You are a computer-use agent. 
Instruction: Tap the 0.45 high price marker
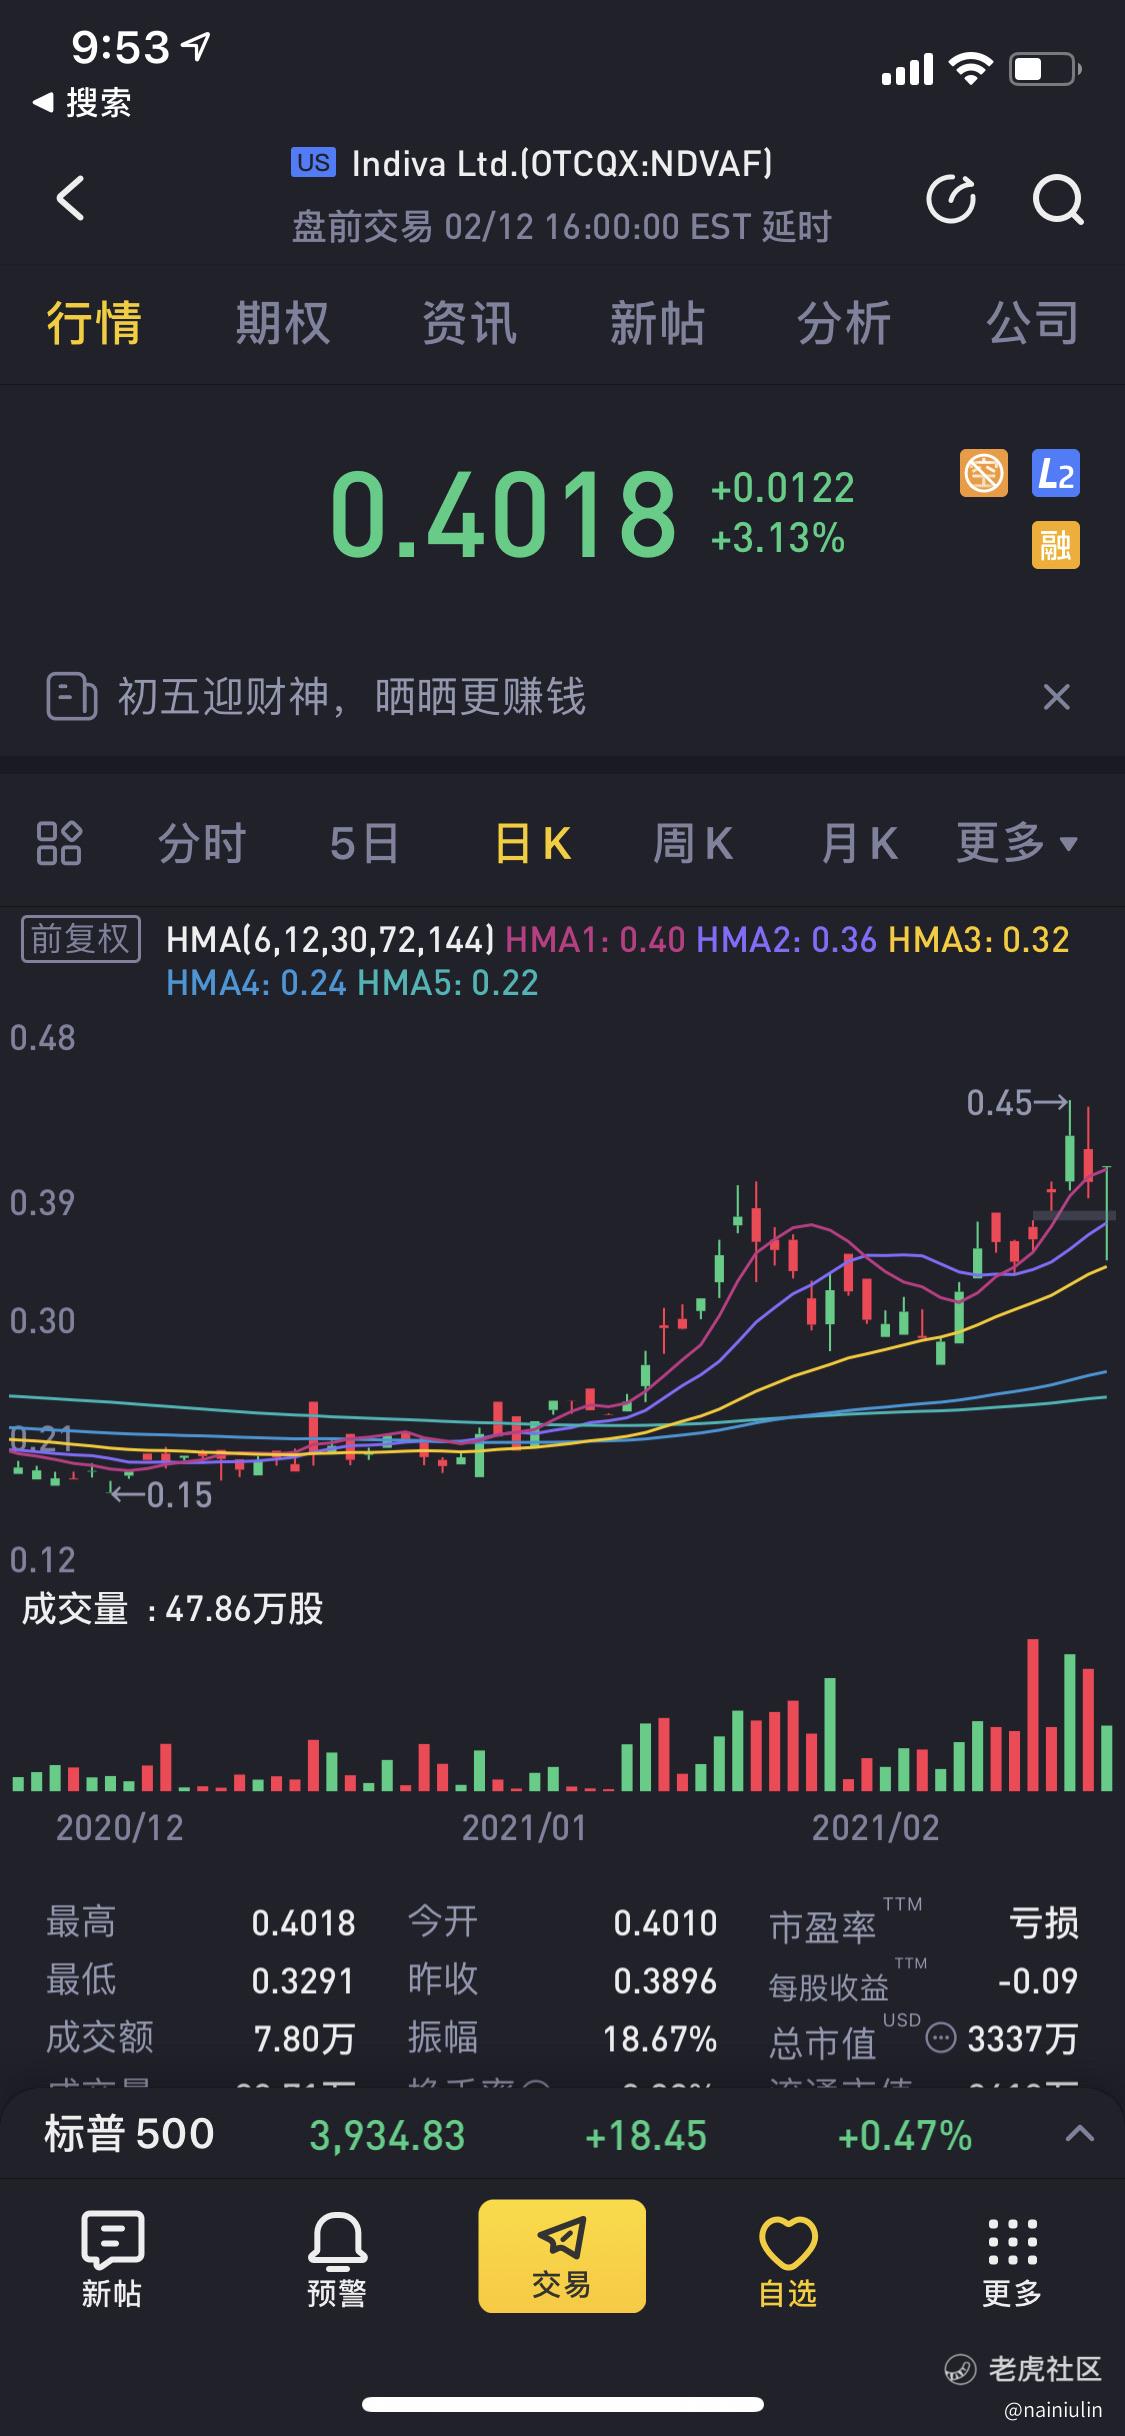[1017, 1103]
